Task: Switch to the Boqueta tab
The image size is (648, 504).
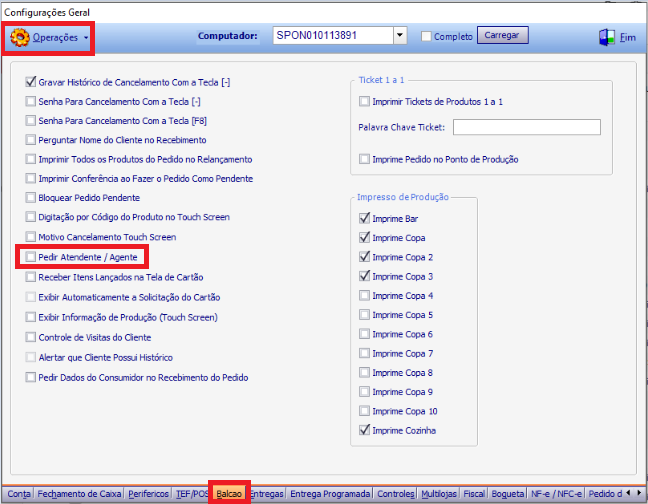Action: pyautogui.click(x=508, y=494)
